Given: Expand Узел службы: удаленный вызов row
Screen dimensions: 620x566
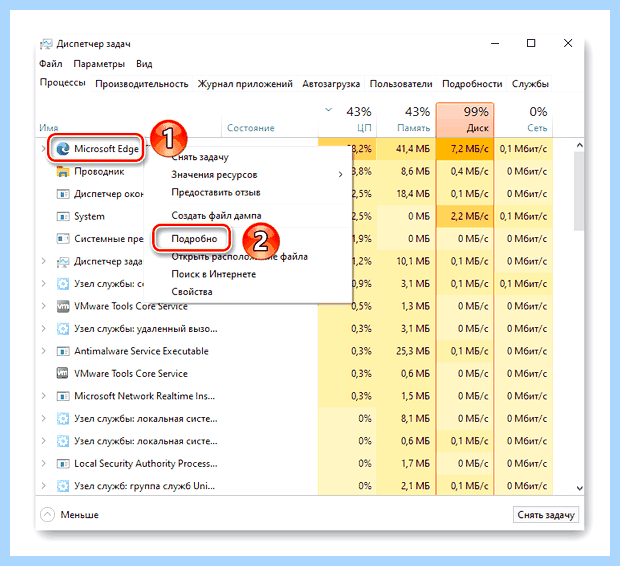Looking at the screenshot, I should point(43,329).
